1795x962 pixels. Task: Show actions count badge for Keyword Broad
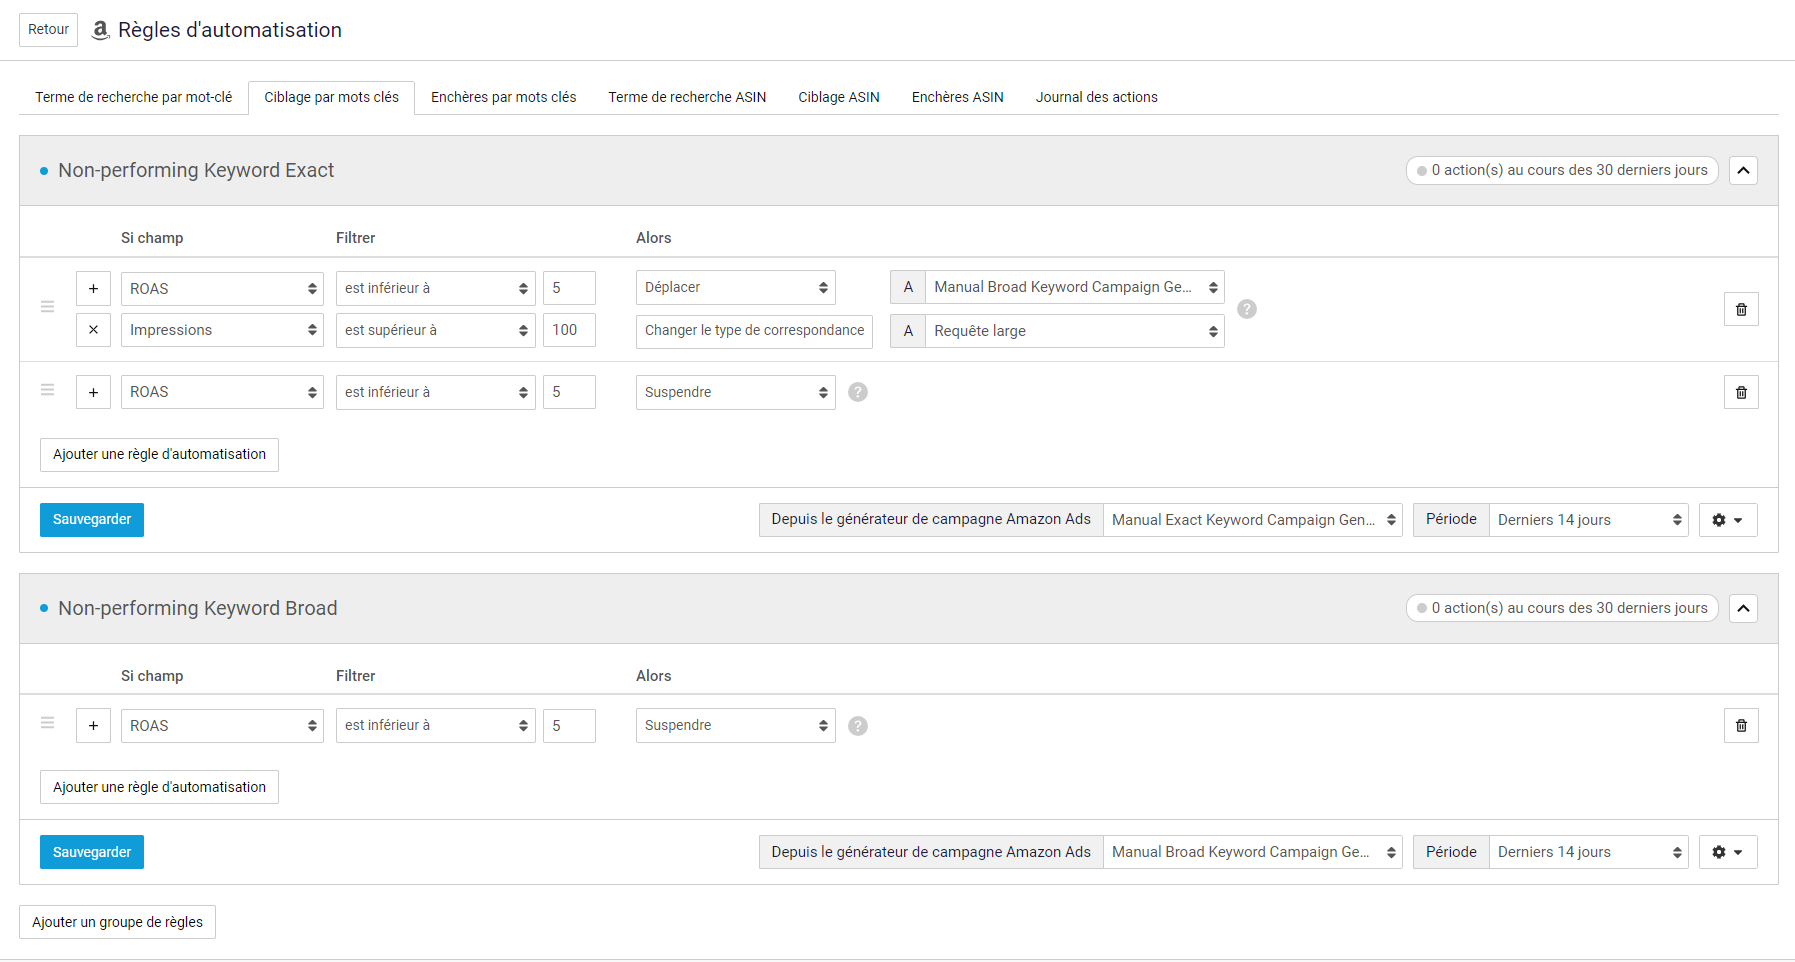[x=1562, y=608]
